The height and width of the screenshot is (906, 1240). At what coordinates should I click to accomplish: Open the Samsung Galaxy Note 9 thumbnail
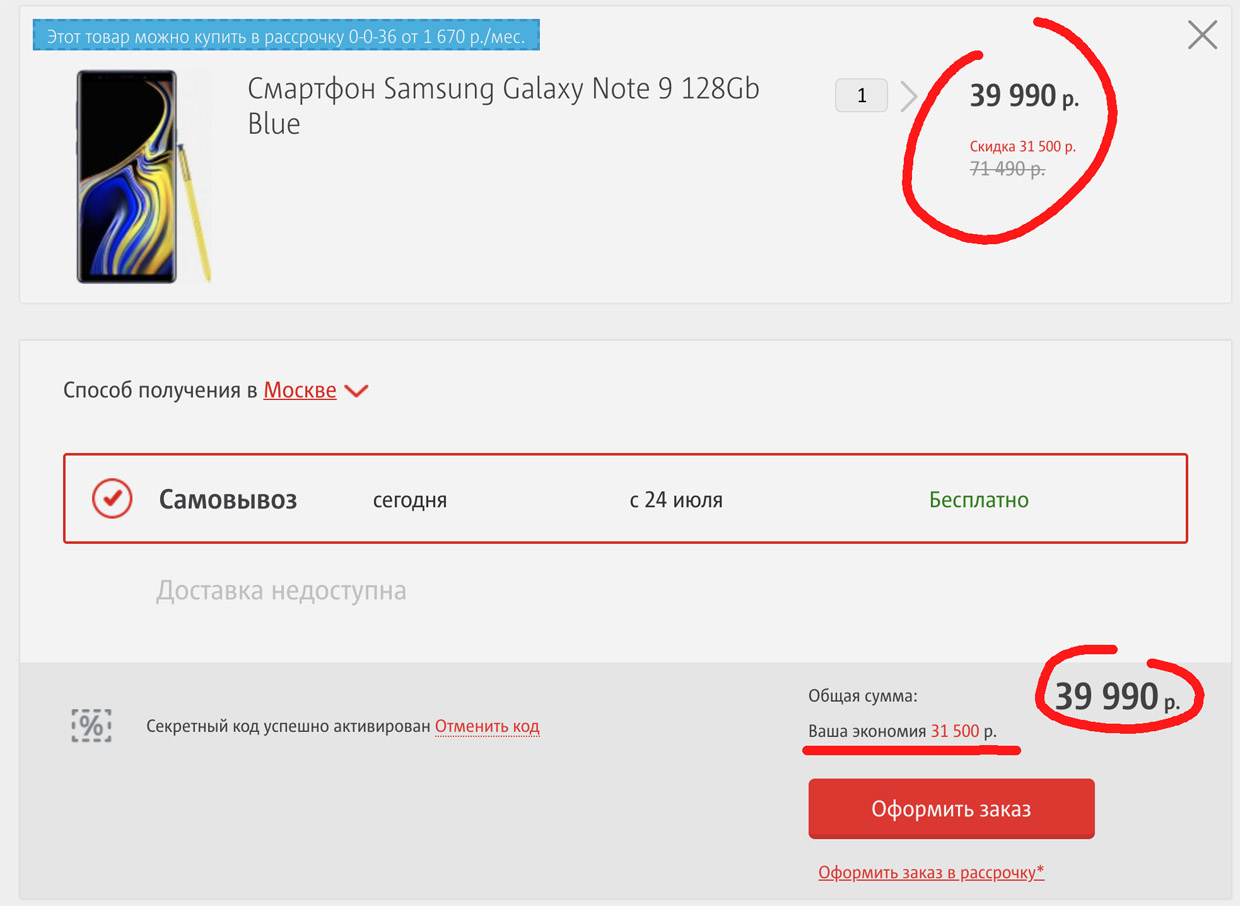[x=141, y=176]
